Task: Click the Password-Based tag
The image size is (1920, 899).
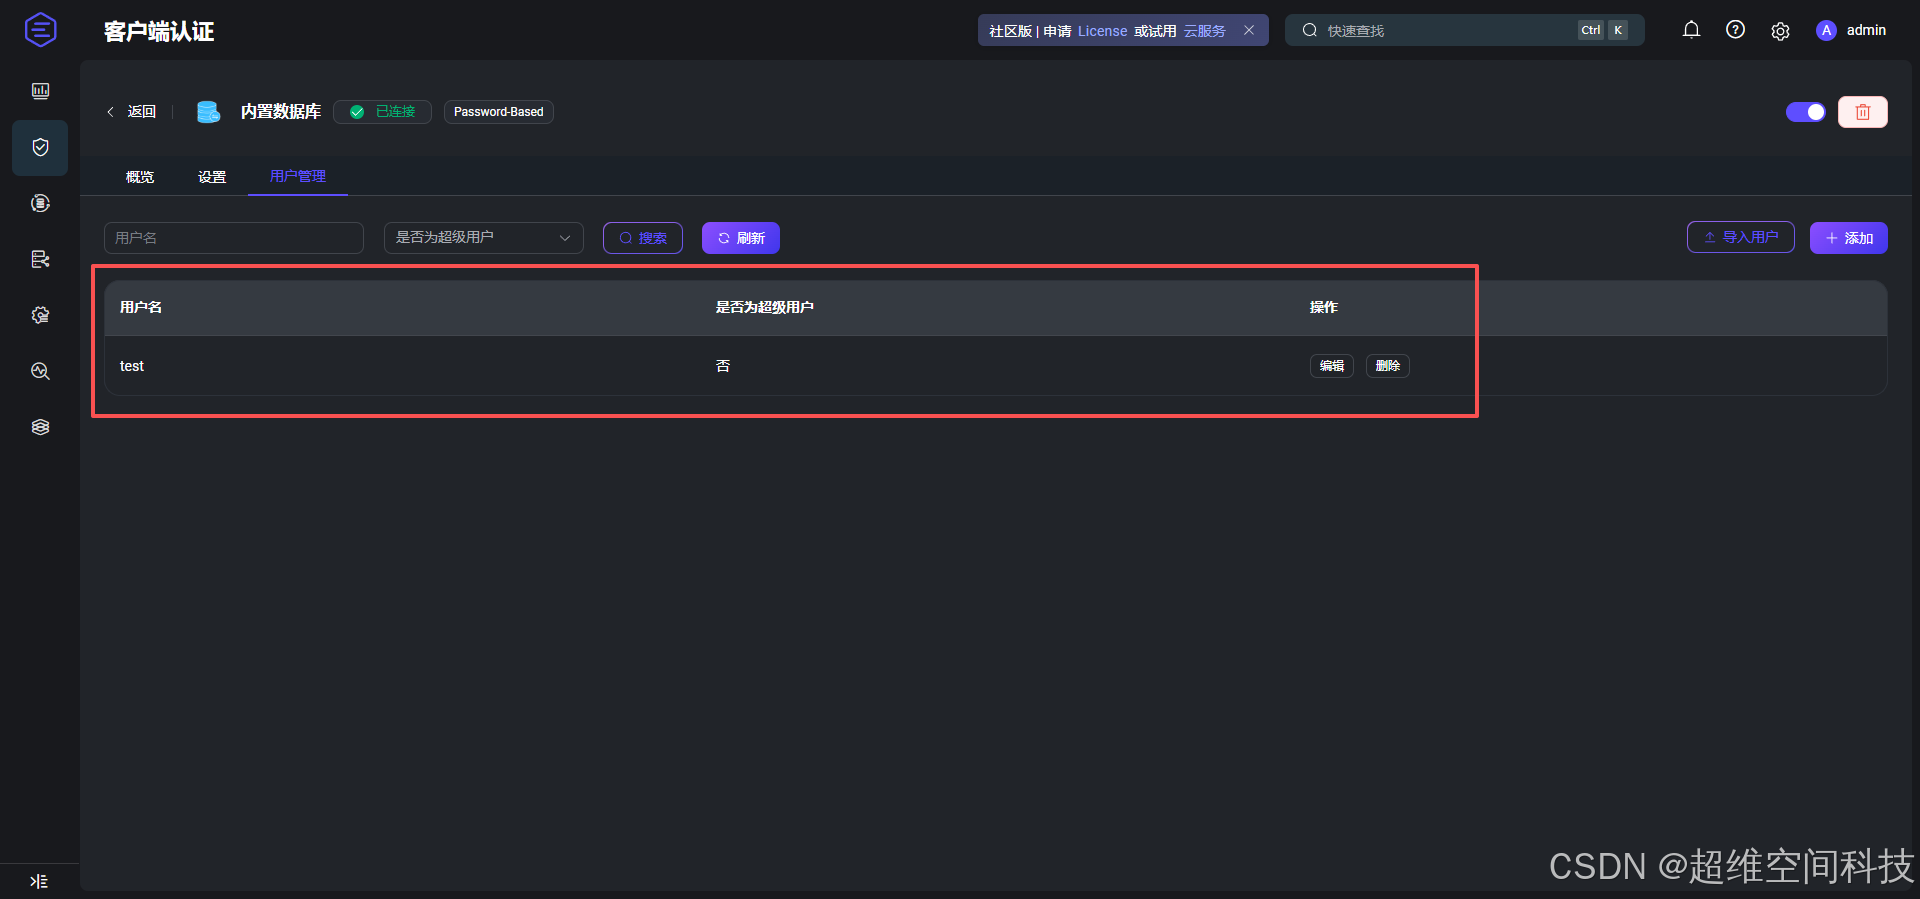Action: pyautogui.click(x=499, y=112)
